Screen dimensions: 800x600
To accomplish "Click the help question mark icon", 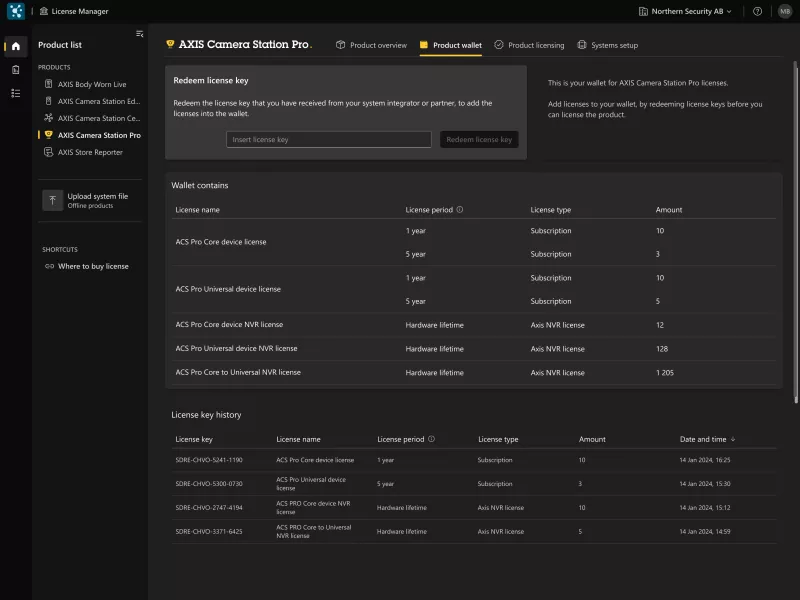I will pos(757,11).
